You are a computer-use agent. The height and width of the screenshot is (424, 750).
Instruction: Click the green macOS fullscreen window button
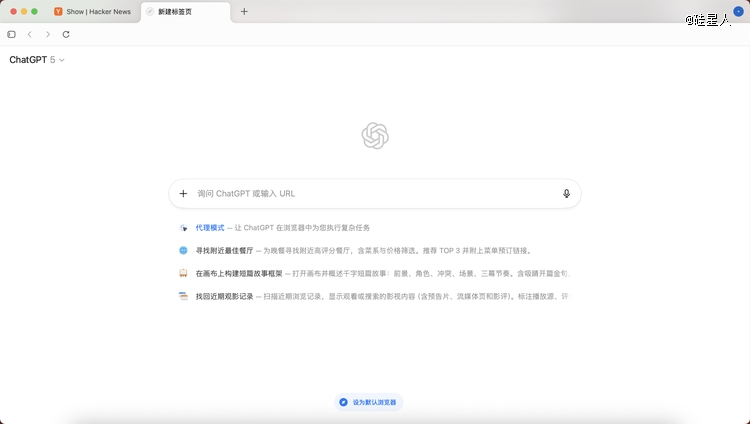pos(35,11)
